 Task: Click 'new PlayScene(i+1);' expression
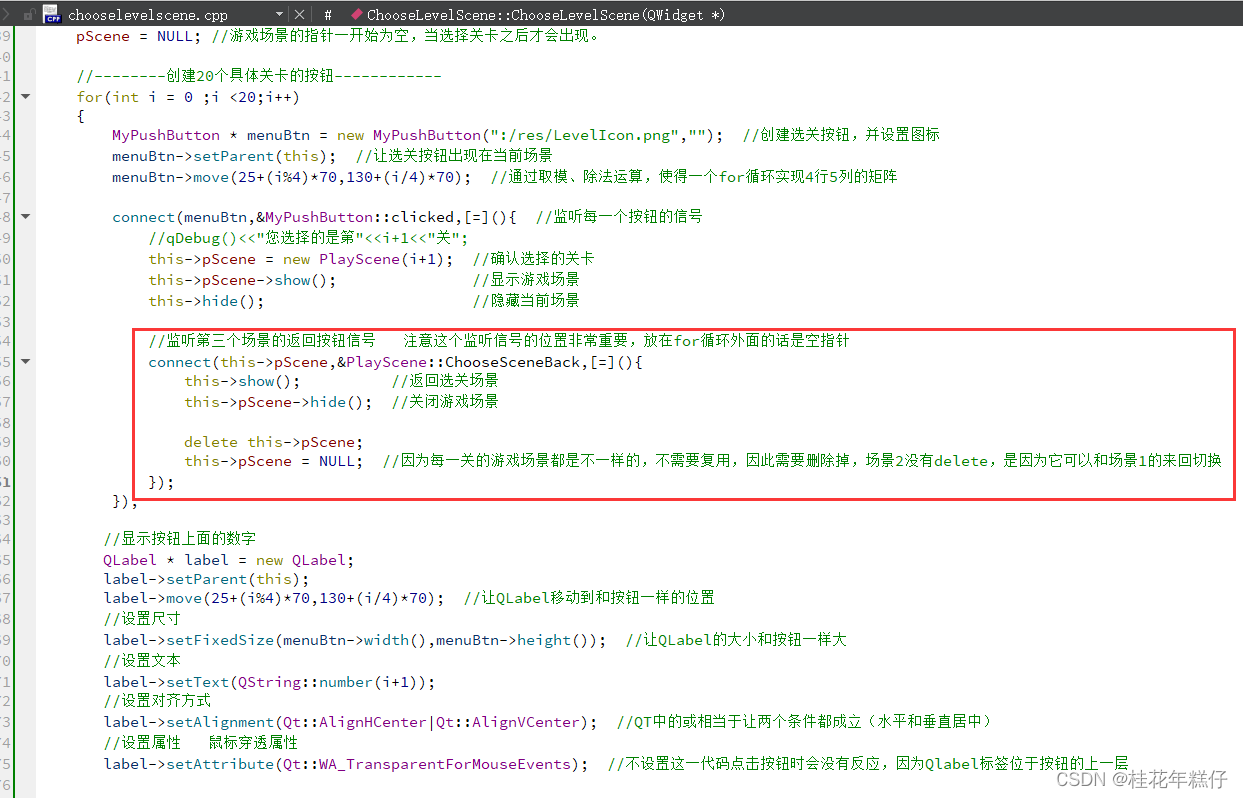pyautogui.click(x=367, y=259)
